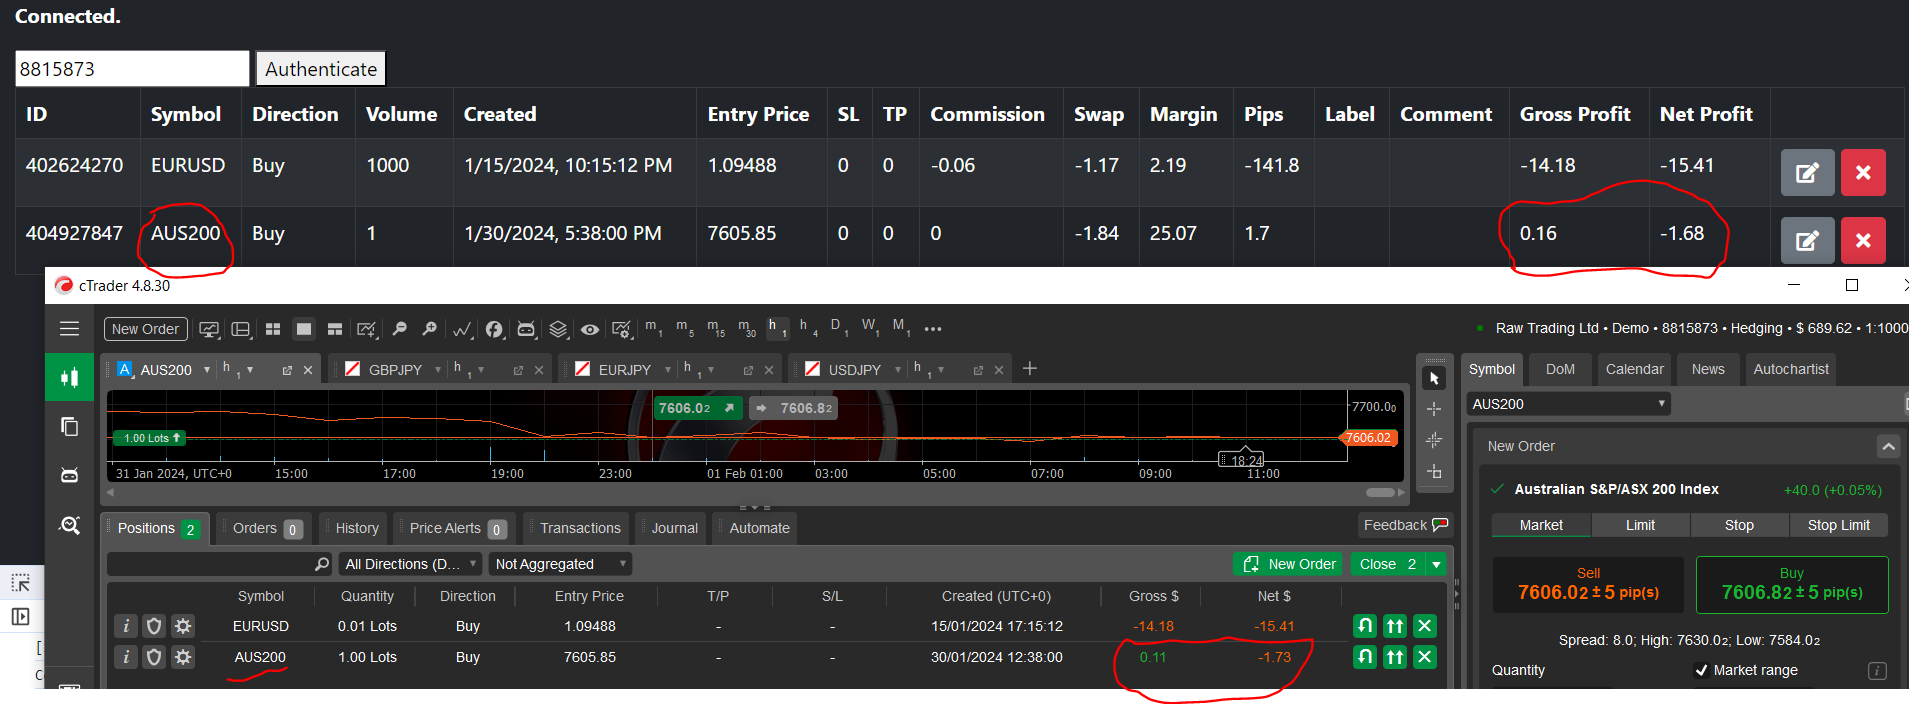Switch to multi-chart grid layout
The height and width of the screenshot is (704, 1909).
pyautogui.click(x=272, y=328)
